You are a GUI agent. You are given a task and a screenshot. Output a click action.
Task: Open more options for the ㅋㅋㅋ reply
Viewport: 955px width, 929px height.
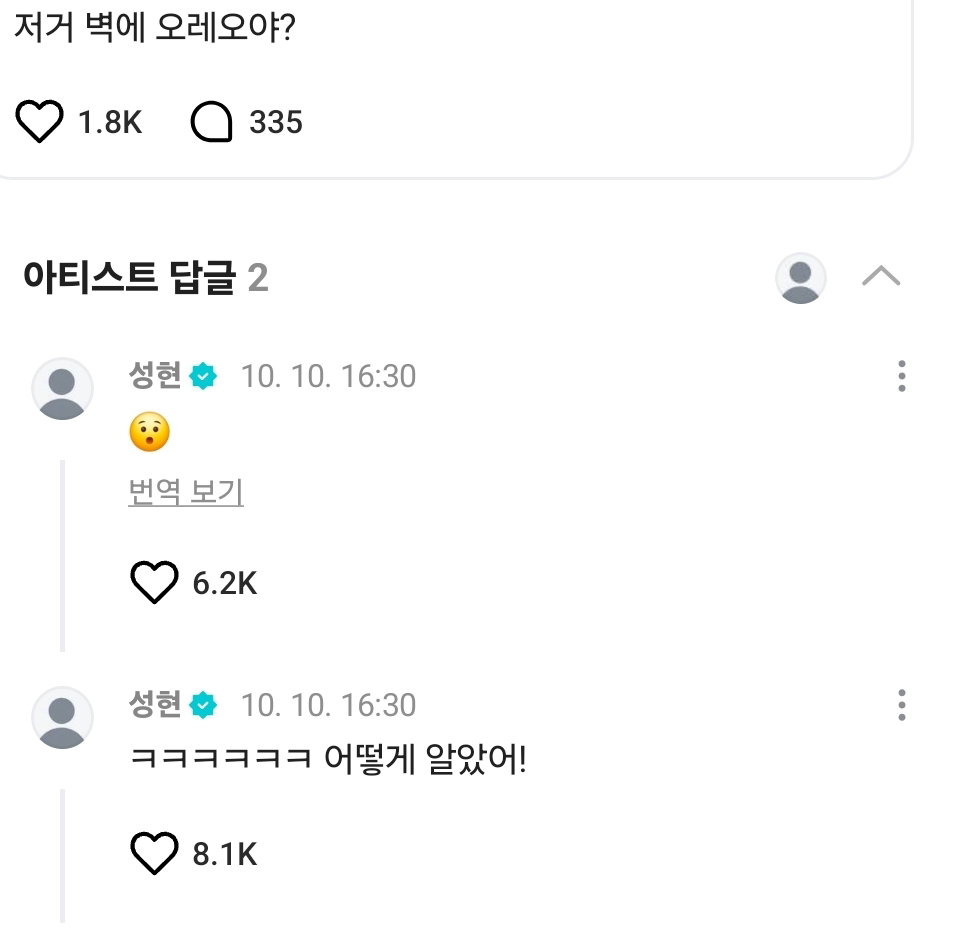click(x=901, y=705)
